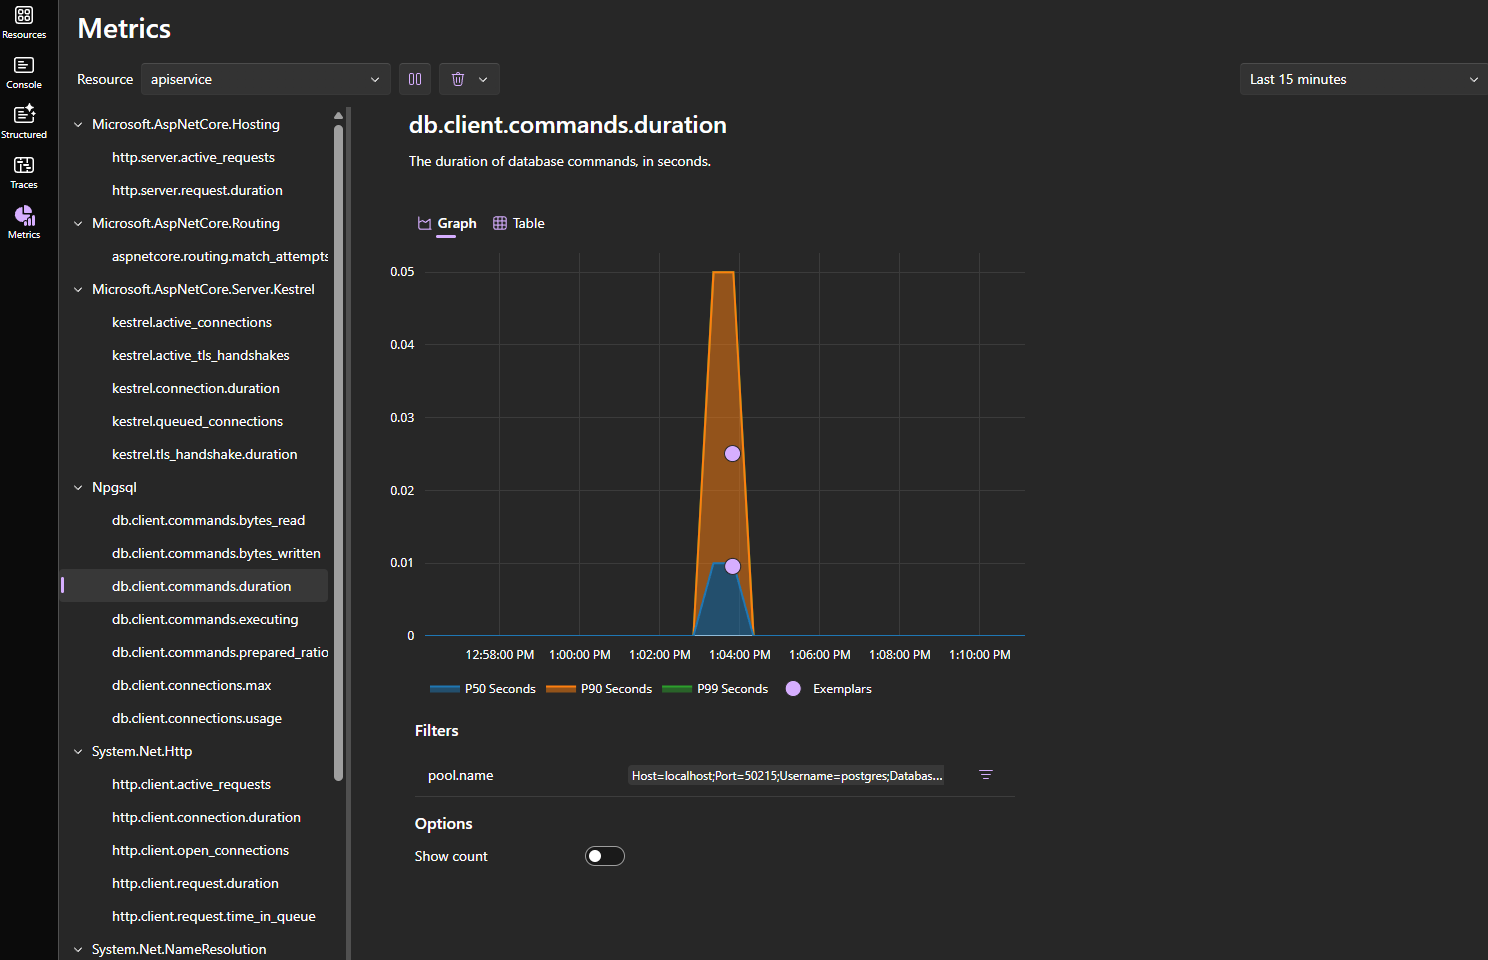Pause metric chart updates

click(x=414, y=78)
